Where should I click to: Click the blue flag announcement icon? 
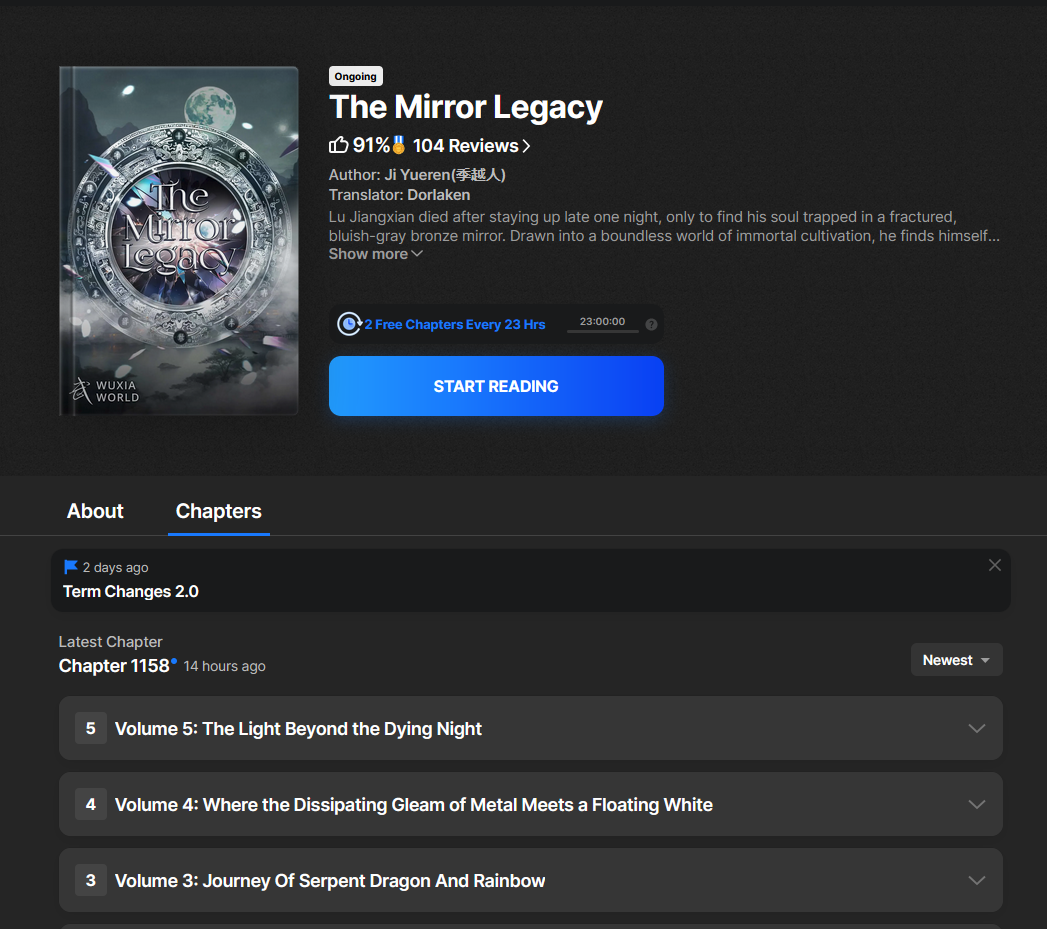tap(70, 567)
